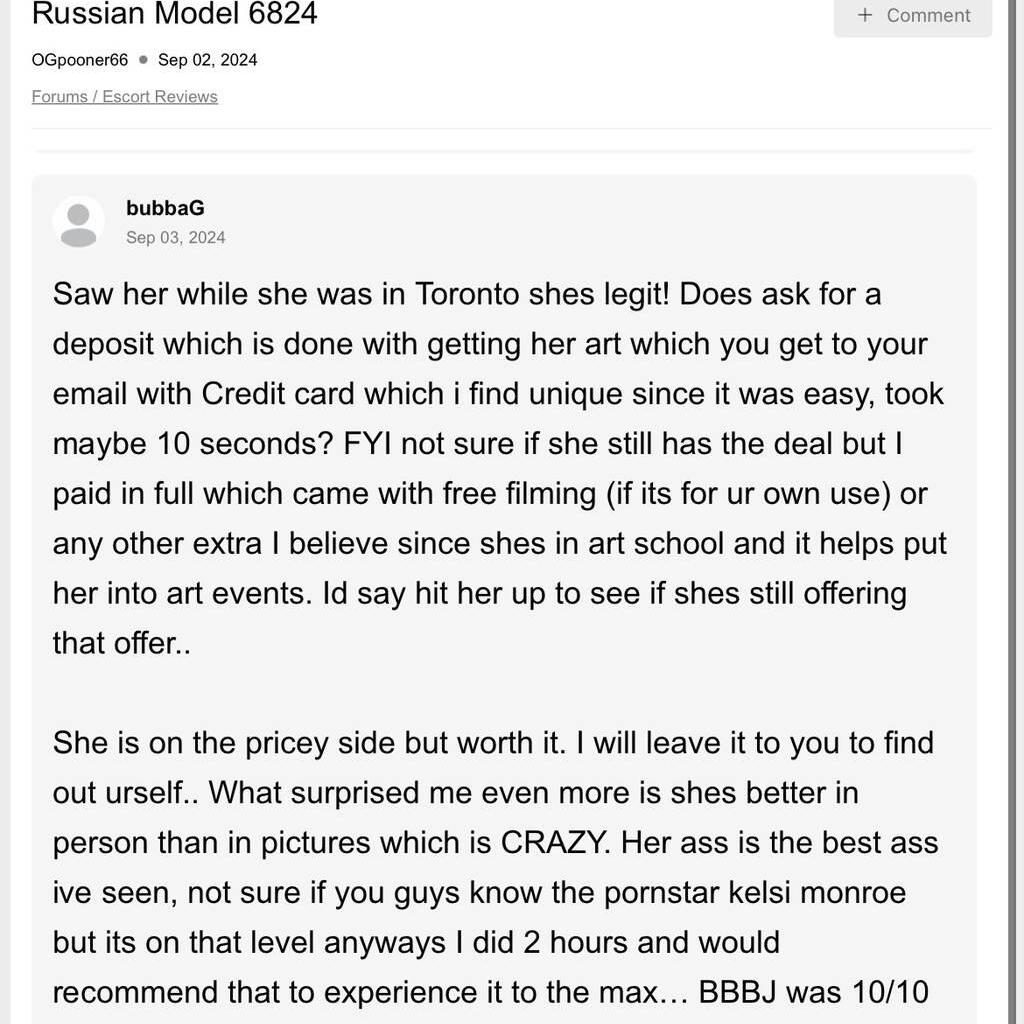Click bubbaG's default avatar icon
Viewport: 1024px width, 1024px height.
click(78, 222)
